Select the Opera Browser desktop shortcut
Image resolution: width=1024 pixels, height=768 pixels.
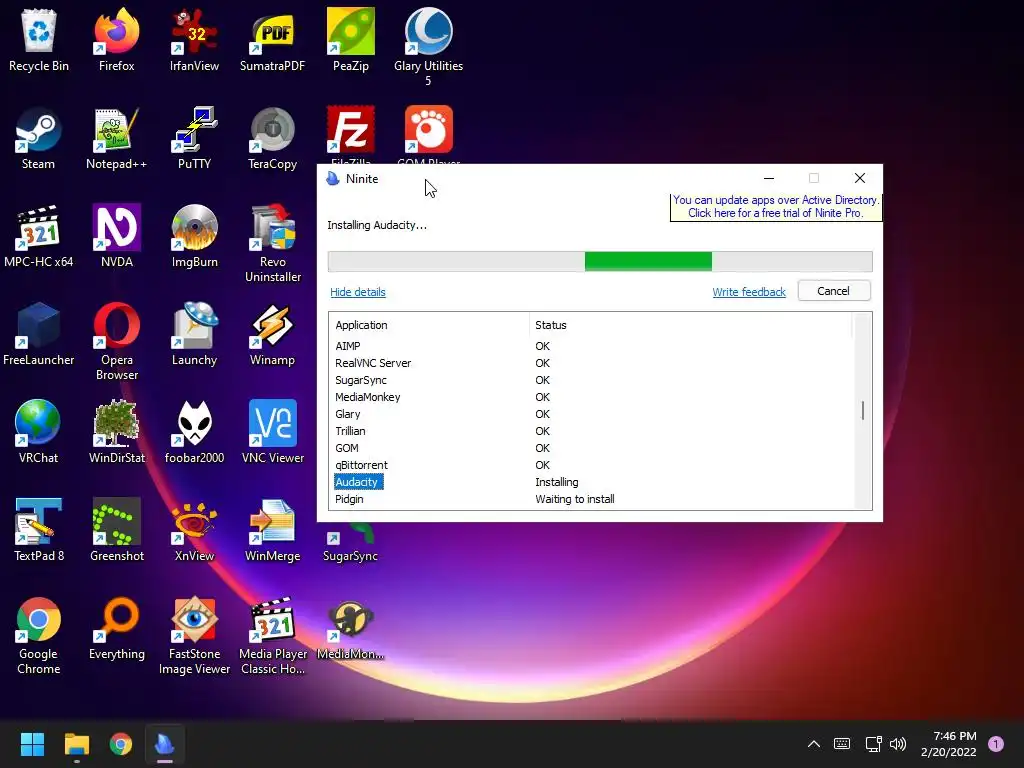tap(116, 340)
